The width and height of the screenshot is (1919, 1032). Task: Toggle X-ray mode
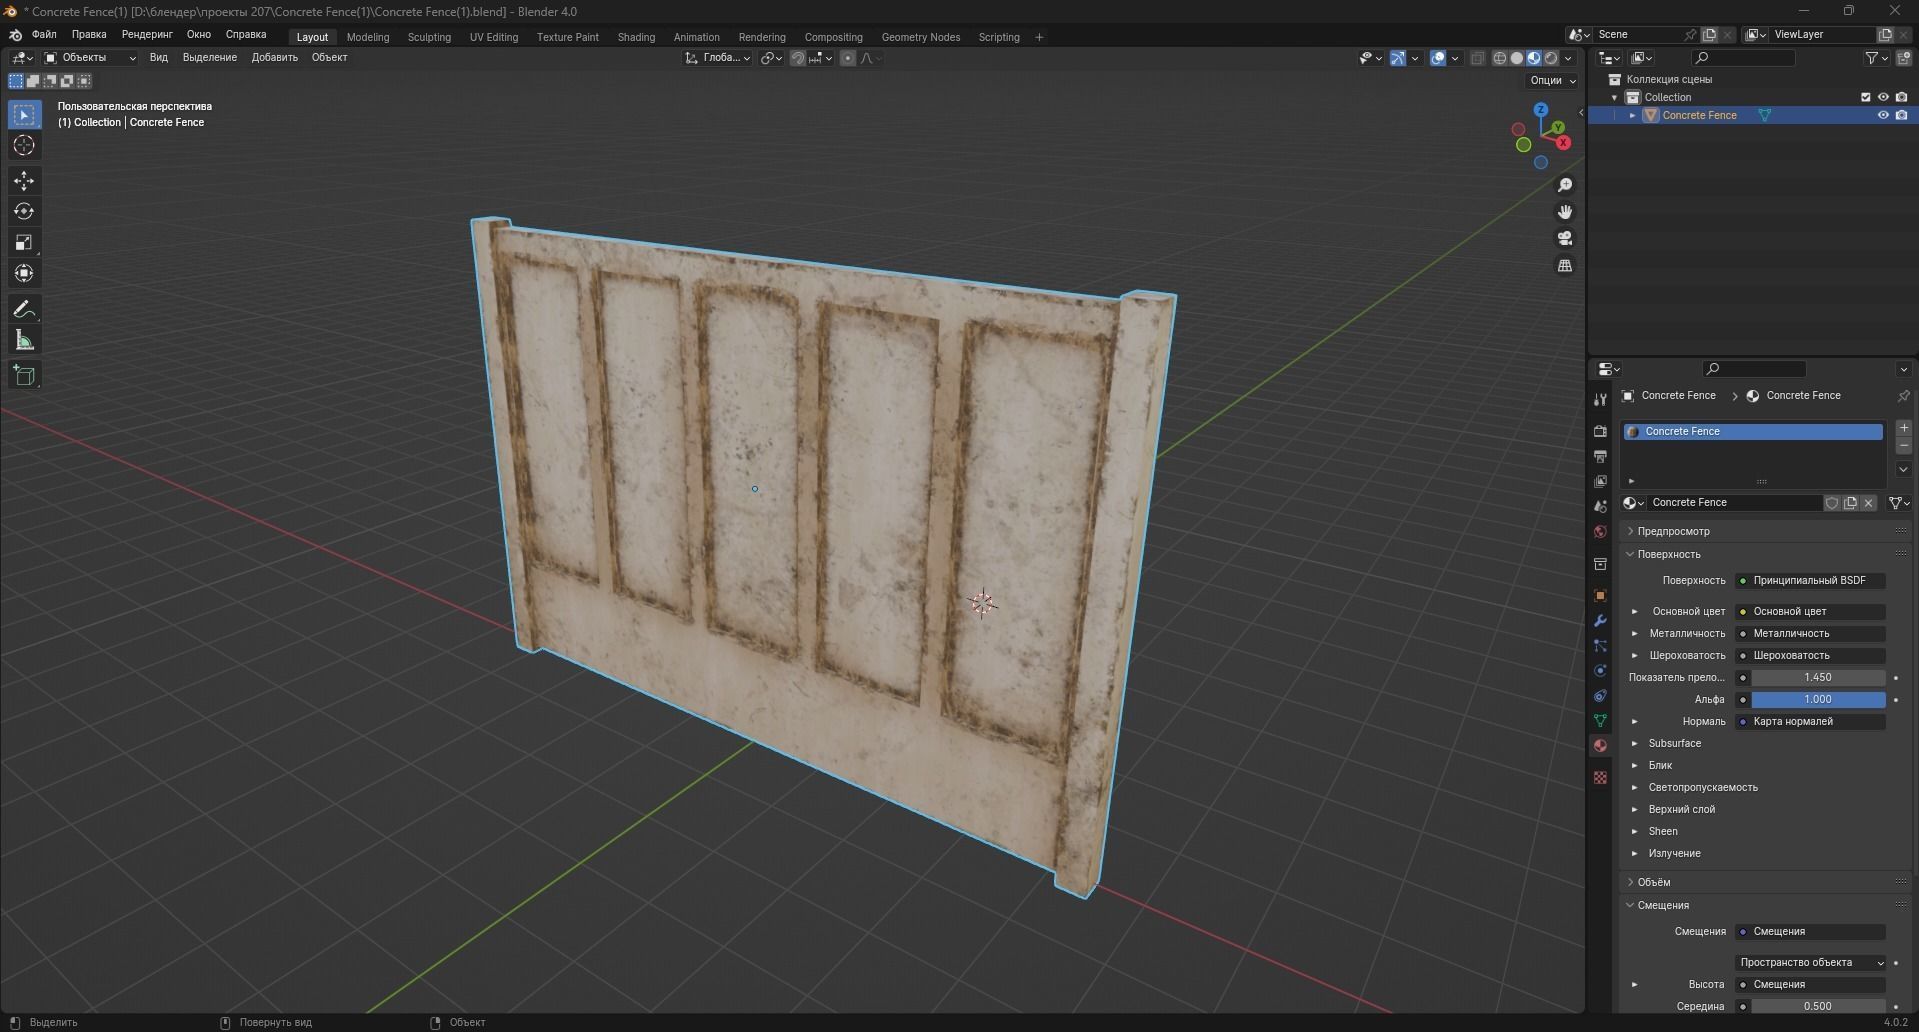point(1478,58)
